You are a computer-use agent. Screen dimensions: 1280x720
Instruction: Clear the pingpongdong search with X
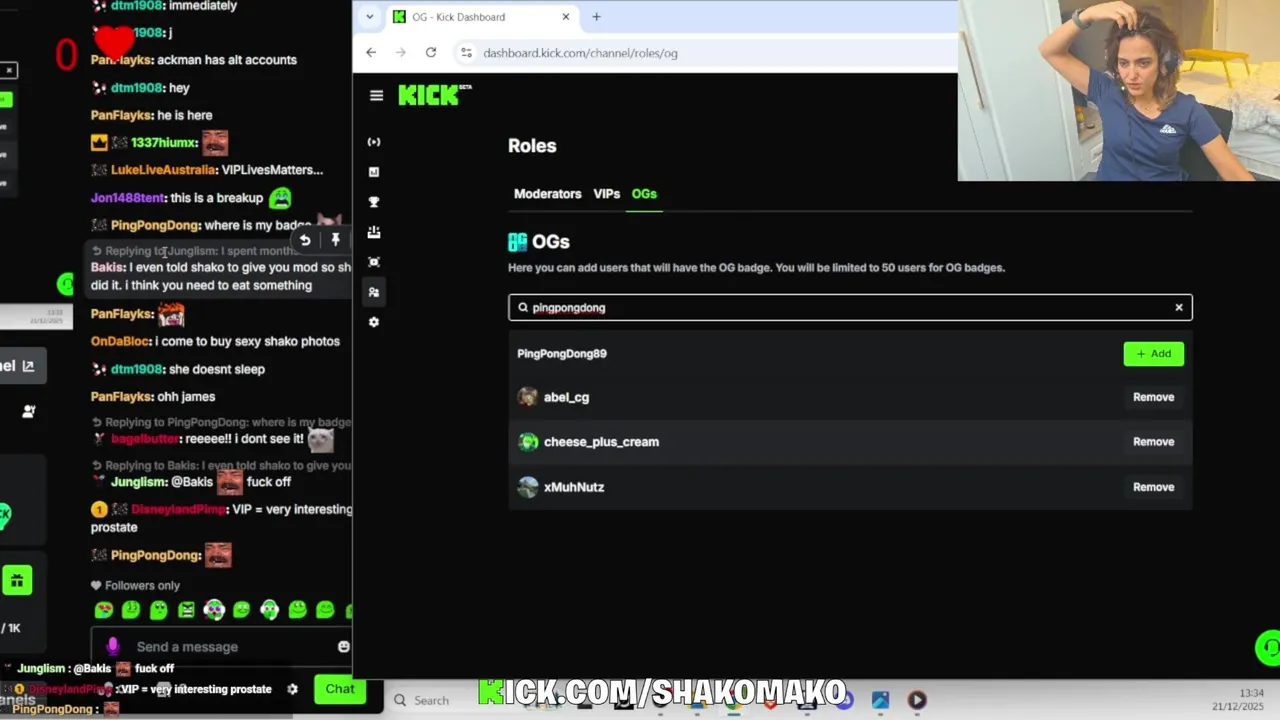click(1179, 307)
